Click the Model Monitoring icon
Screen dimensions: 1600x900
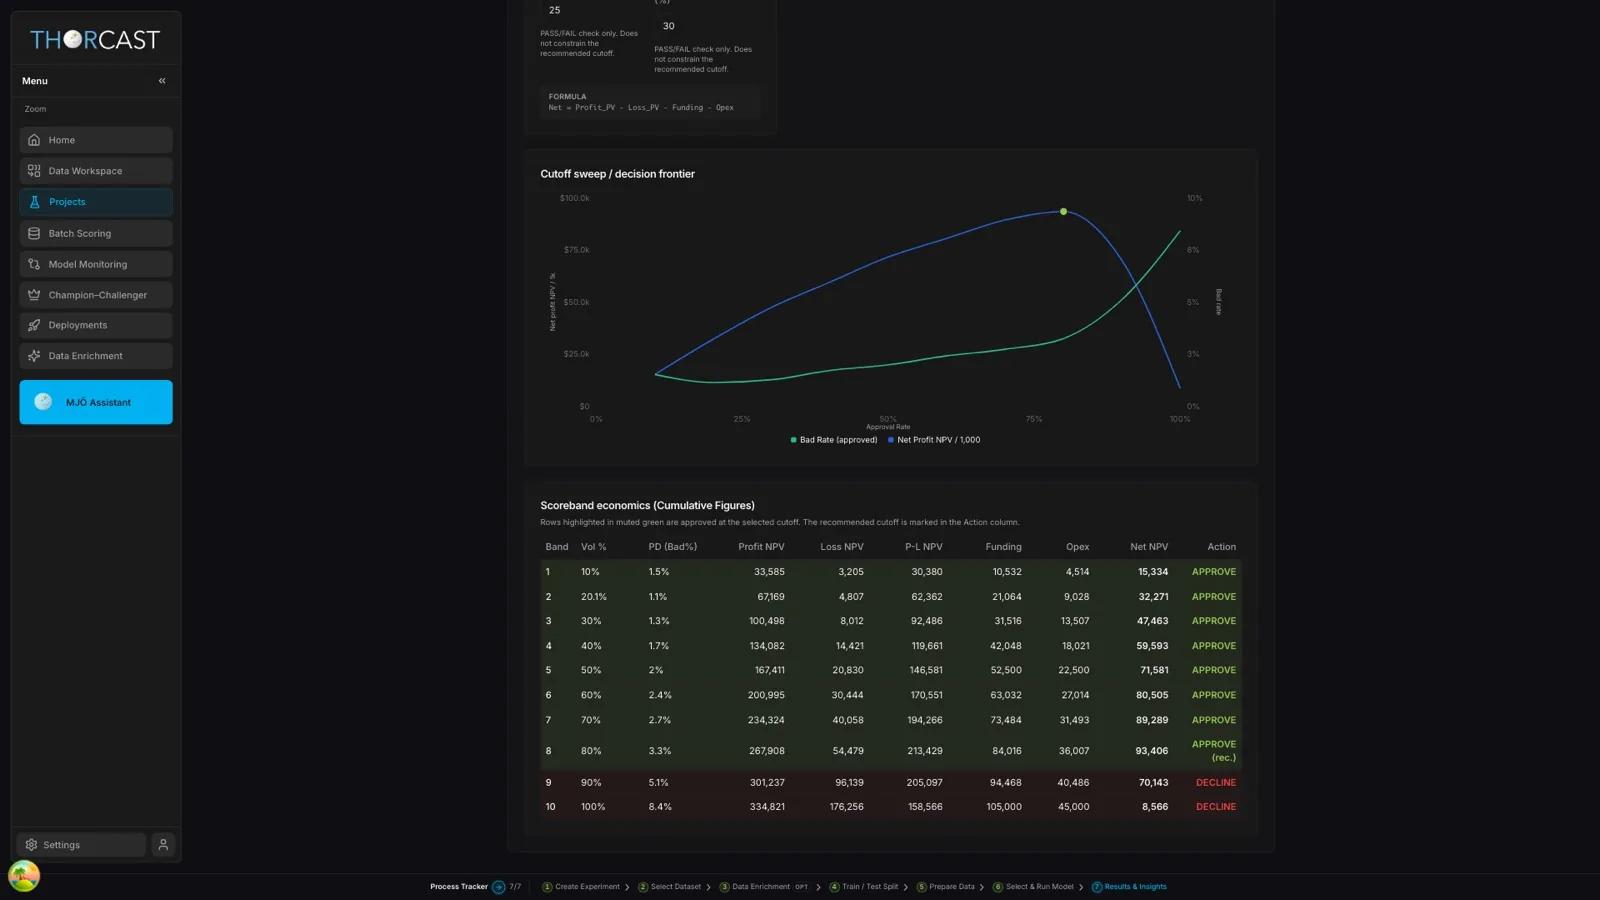[34, 265]
